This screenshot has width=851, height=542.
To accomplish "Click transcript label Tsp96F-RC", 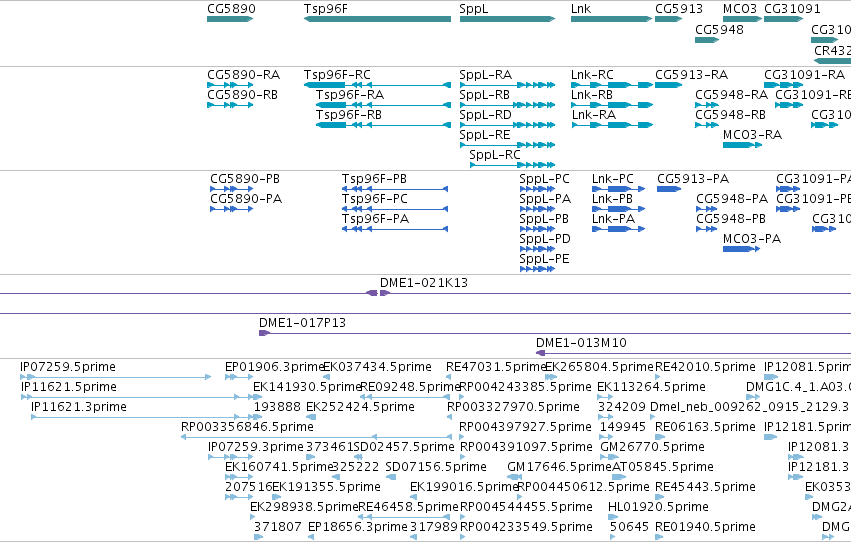I will click(337, 74).
